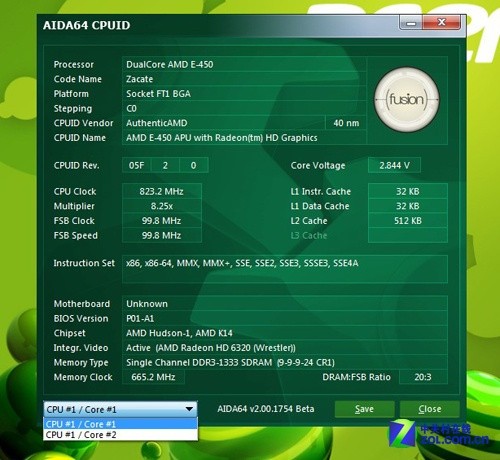This screenshot has width=500, height=460.
Task: Click the Instruction Set label
Action: (x=84, y=263)
